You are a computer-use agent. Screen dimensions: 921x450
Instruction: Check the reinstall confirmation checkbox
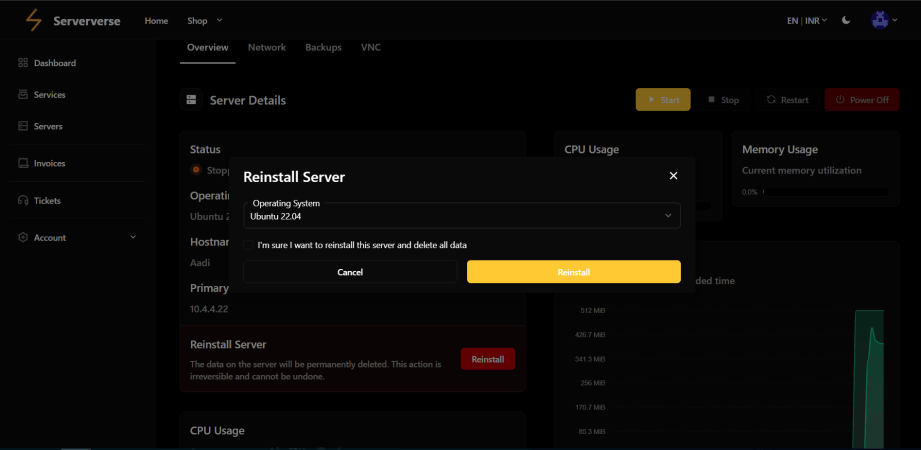(x=248, y=245)
